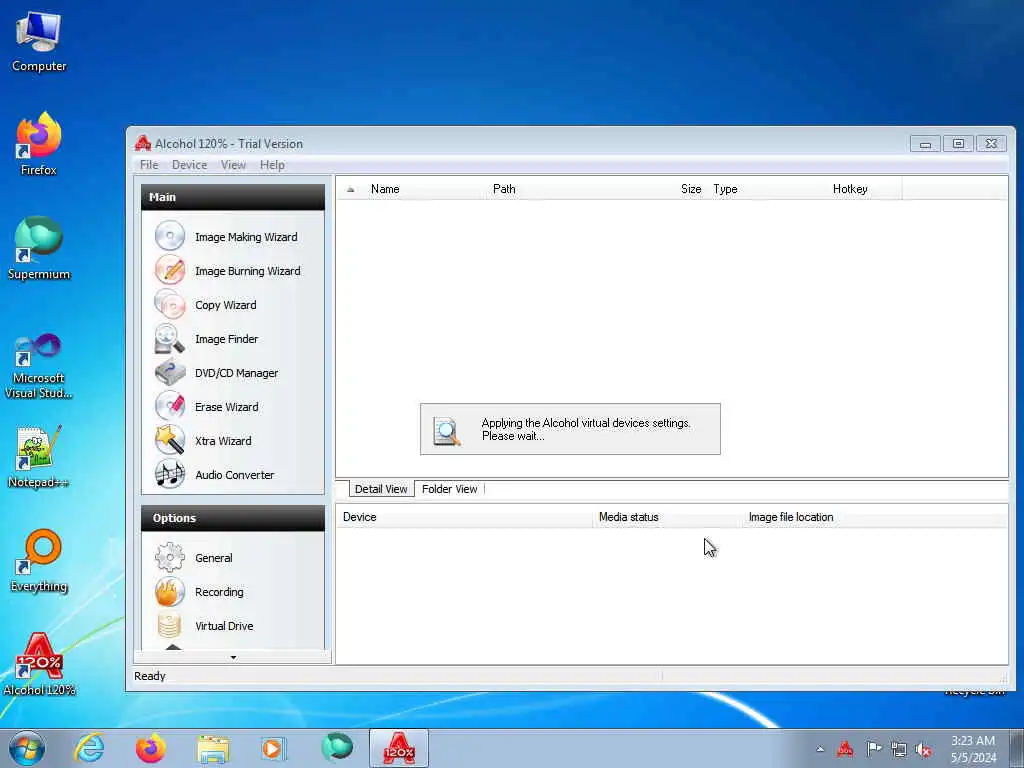The height and width of the screenshot is (768, 1024).
Task: Open the Firefox desktop shortcut
Action: tap(39, 144)
